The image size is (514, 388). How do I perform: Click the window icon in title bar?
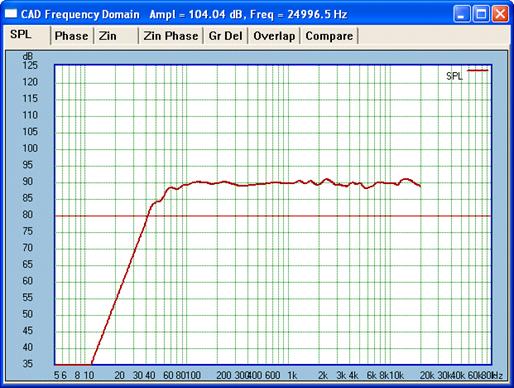click(x=11, y=14)
